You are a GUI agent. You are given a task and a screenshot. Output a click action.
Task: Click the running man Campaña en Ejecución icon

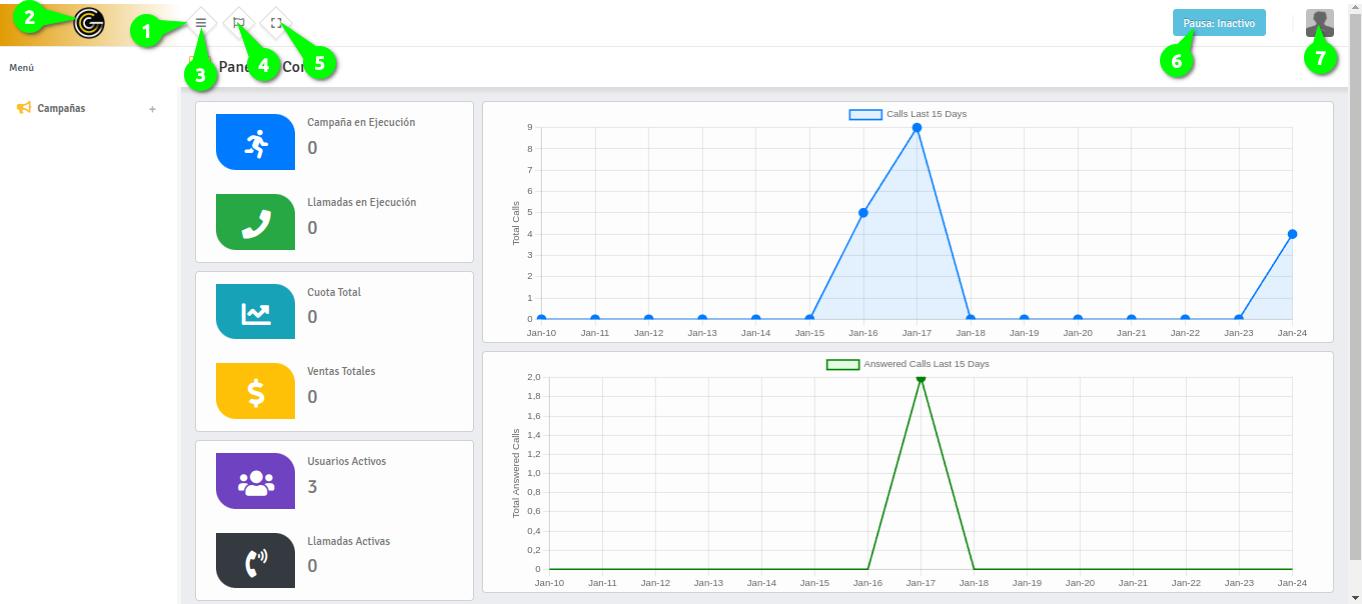click(x=255, y=142)
